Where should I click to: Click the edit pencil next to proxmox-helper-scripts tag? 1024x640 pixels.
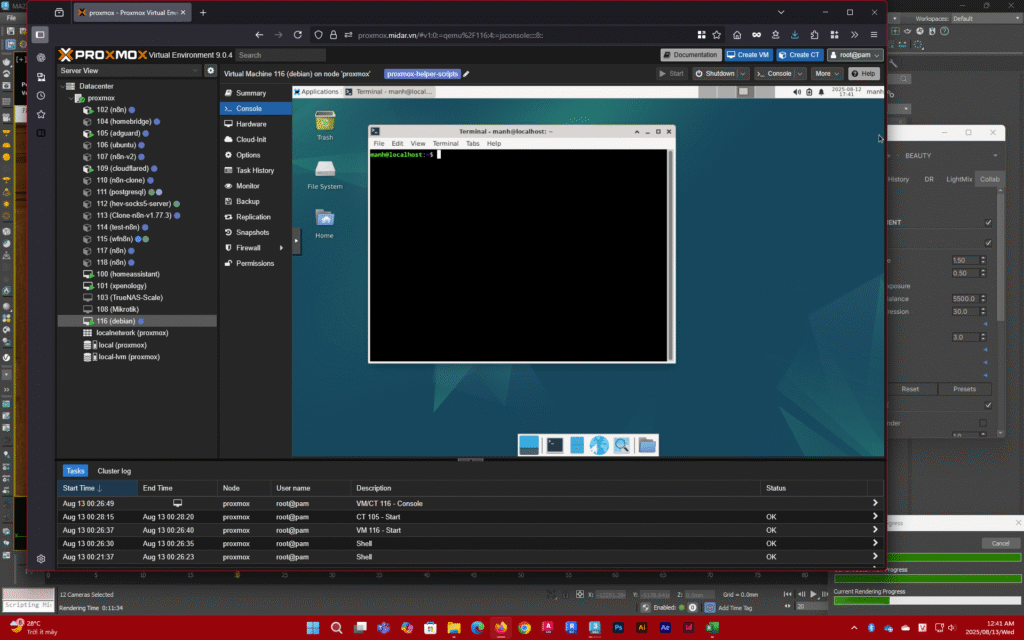click(466, 74)
